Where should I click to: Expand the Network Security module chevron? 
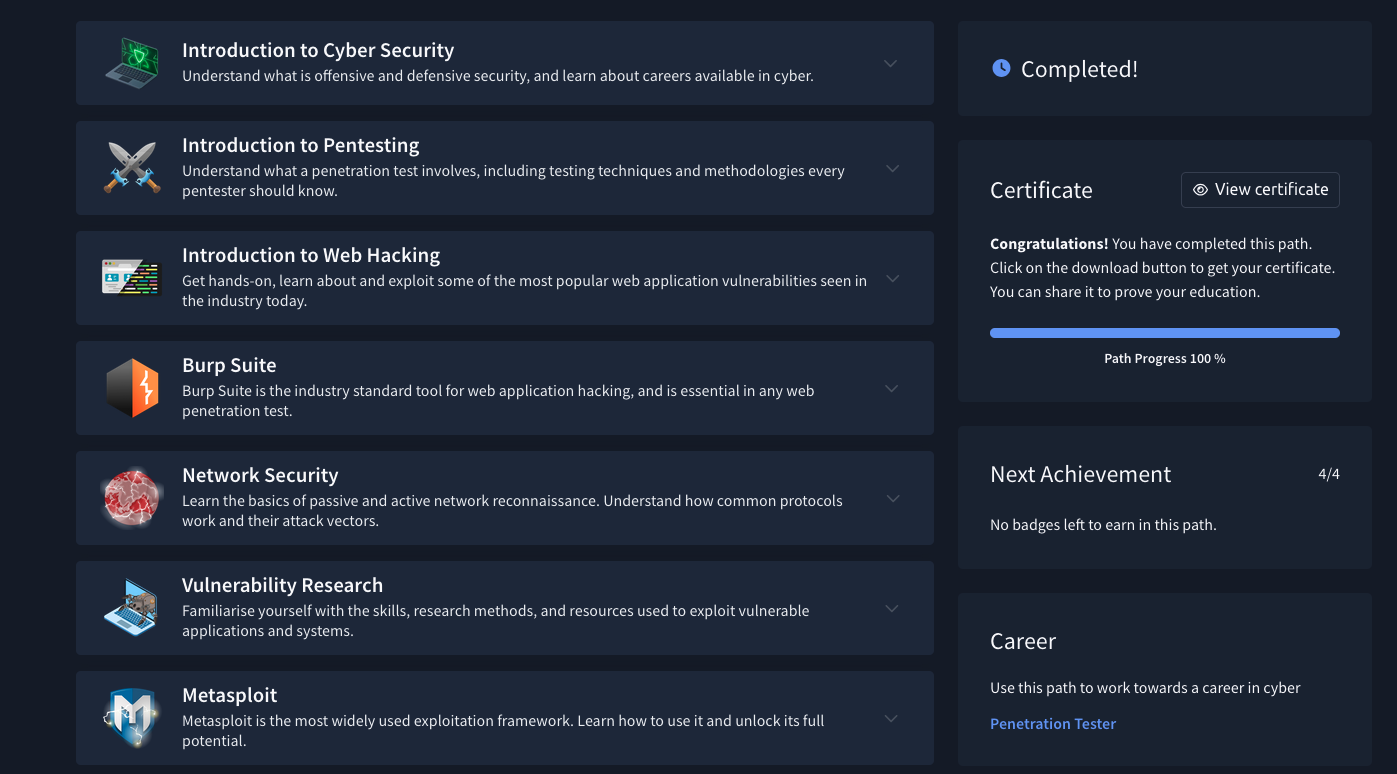[893, 498]
